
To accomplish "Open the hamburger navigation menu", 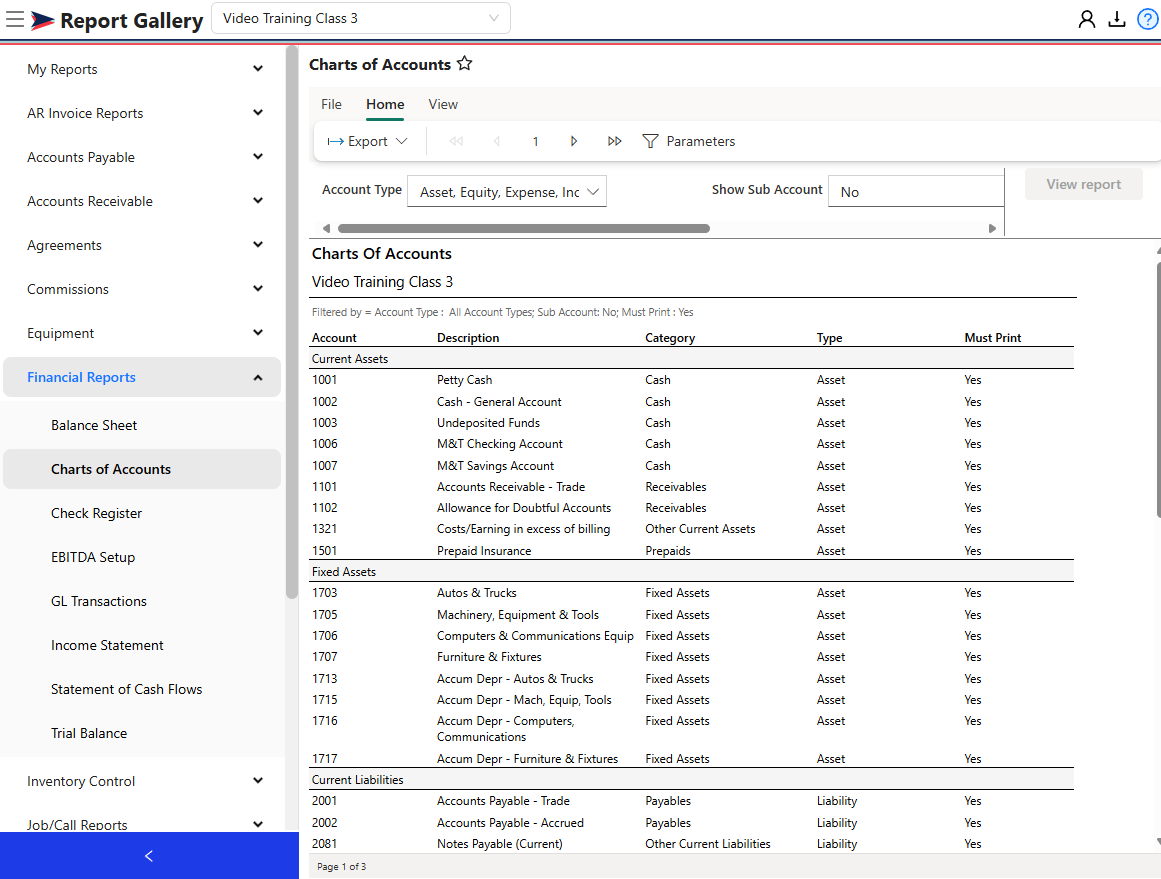I will coord(15,19).
